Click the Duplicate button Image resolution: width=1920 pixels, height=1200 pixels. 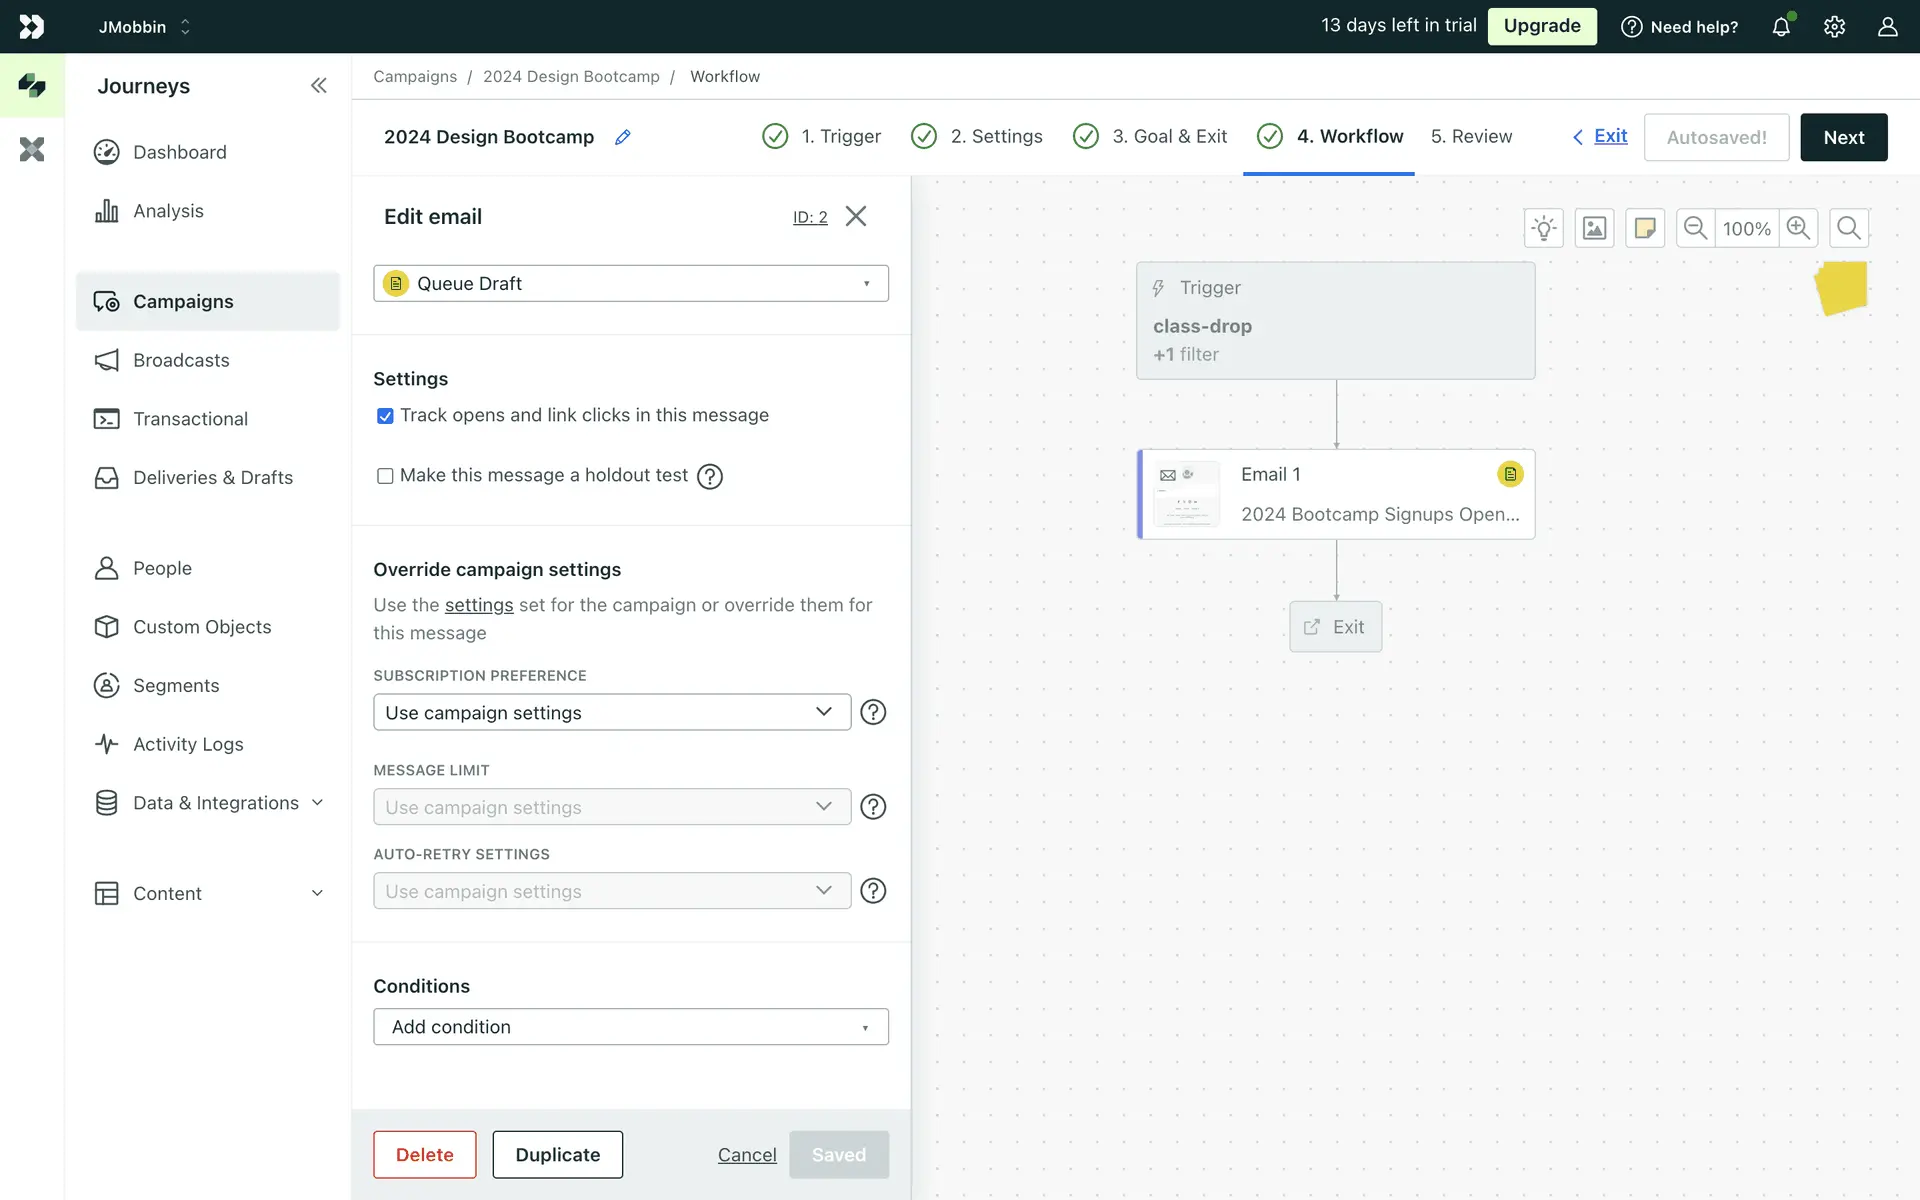pyautogui.click(x=557, y=1154)
